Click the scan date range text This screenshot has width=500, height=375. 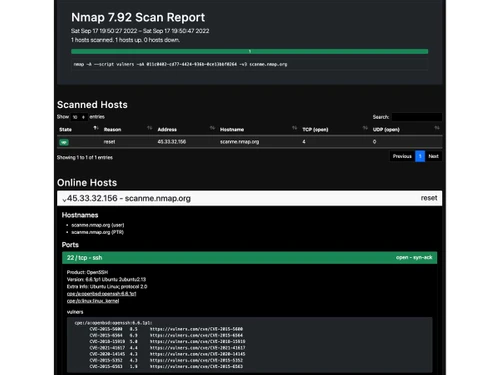[140, 31]
